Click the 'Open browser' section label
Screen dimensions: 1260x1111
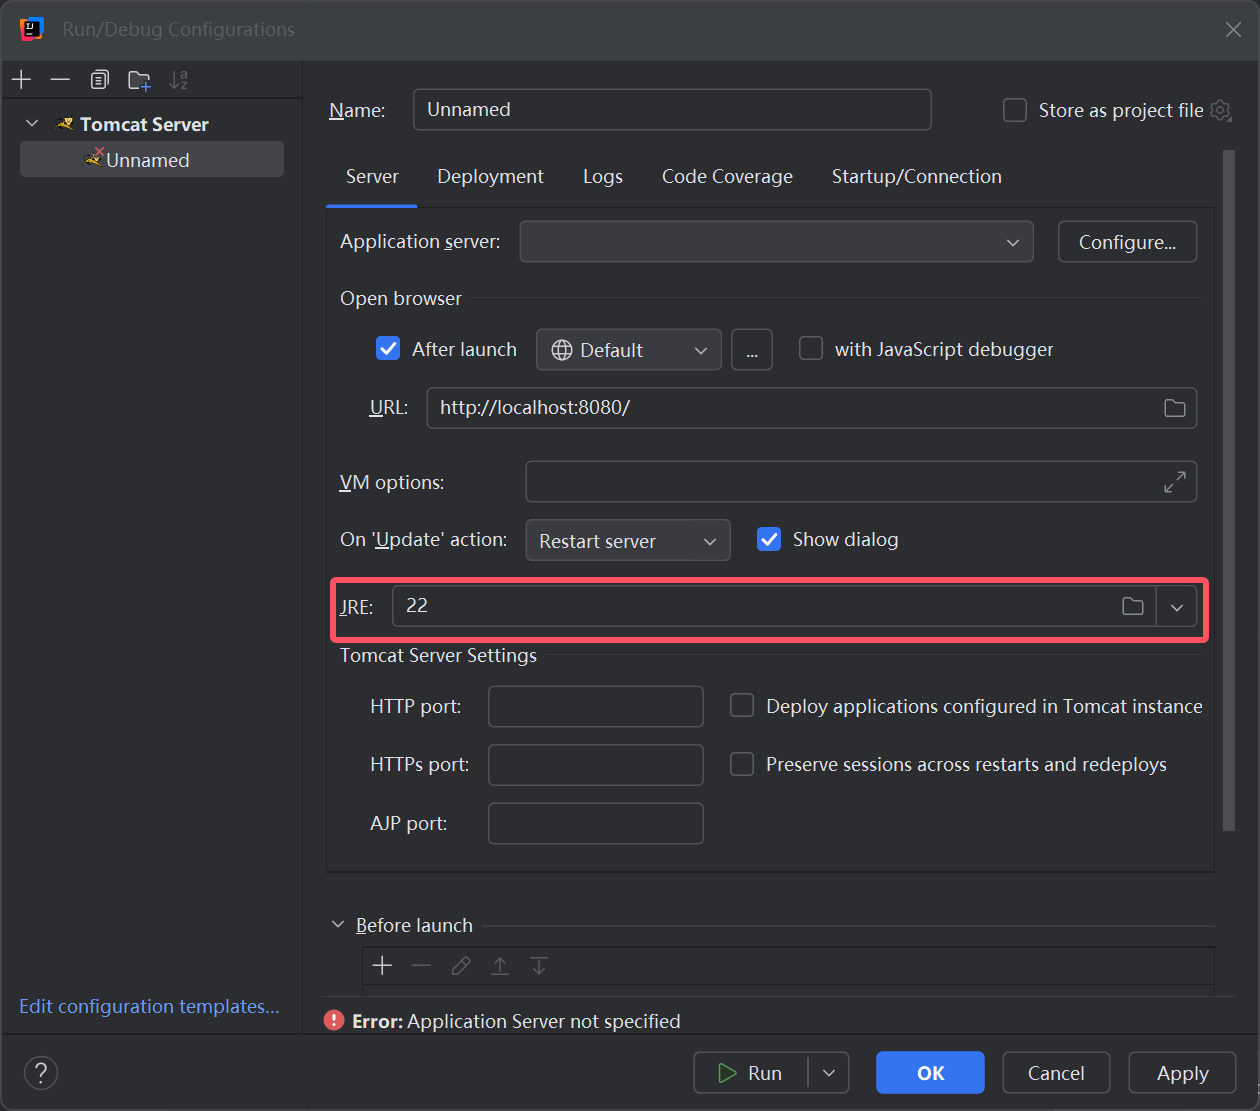pos(401,298)
